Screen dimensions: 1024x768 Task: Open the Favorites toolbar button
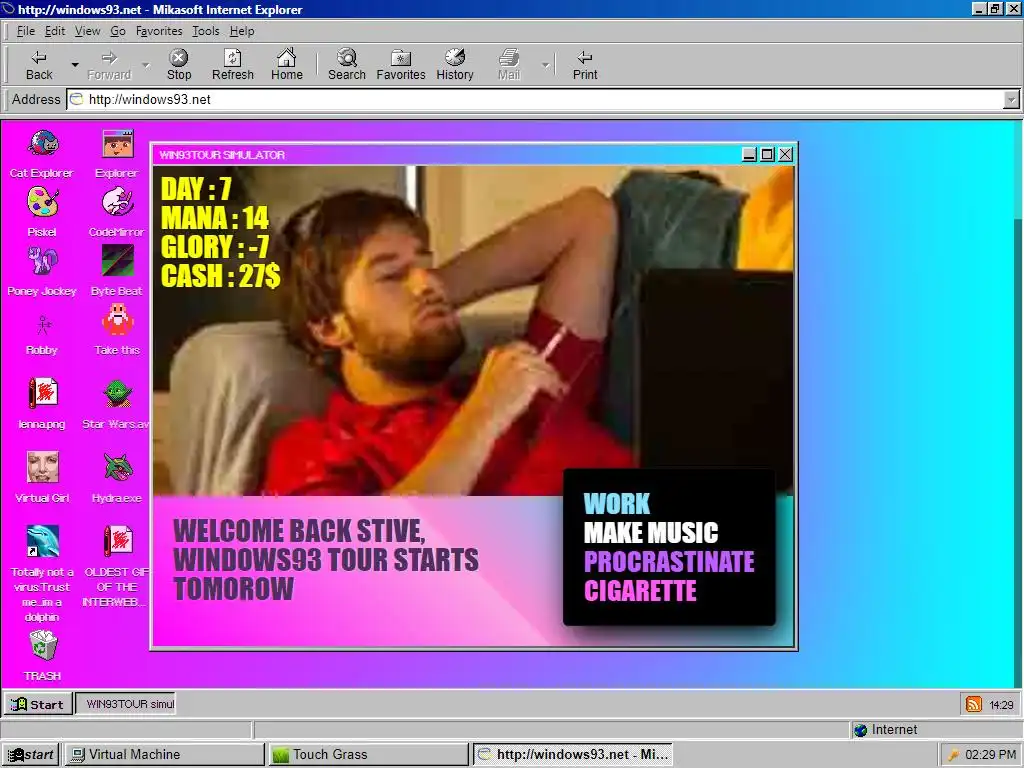pyautogui.click(x=401, y=65)
